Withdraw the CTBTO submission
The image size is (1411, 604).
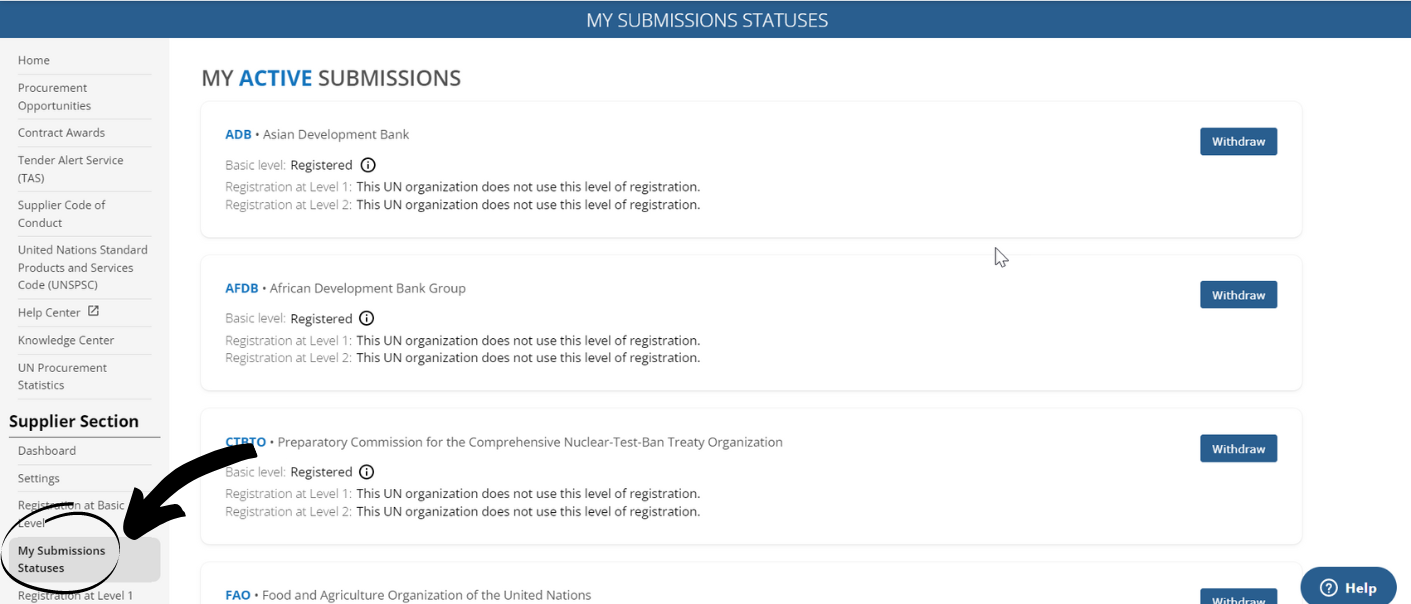coord(1238,449)
